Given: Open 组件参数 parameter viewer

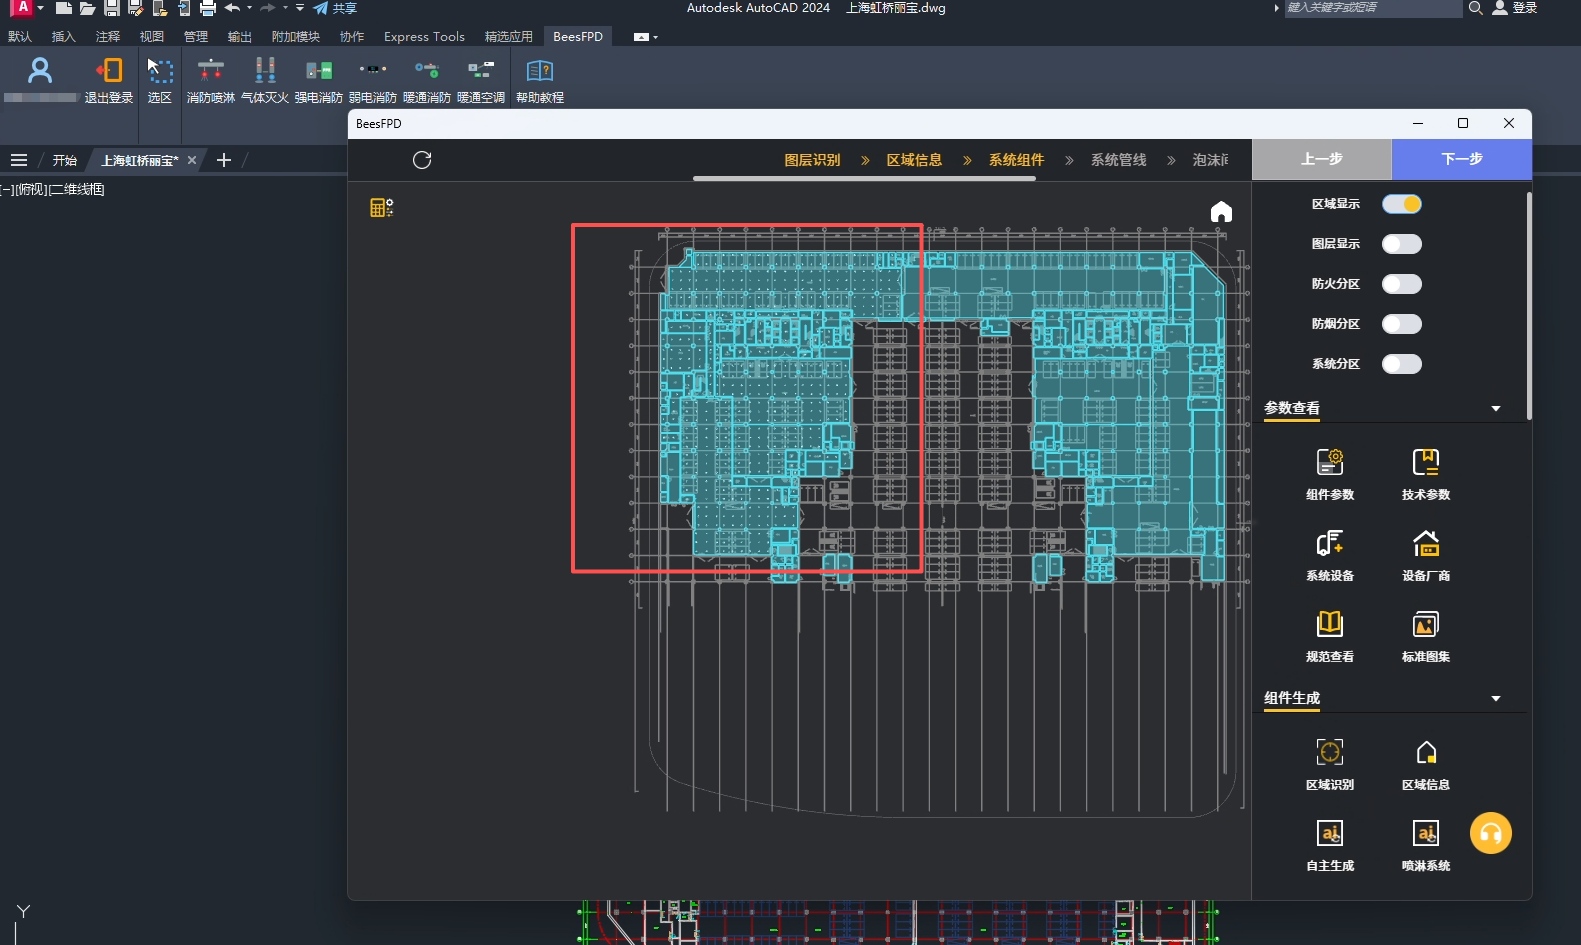Looking at the screenshot, I should coord(1329,472).
